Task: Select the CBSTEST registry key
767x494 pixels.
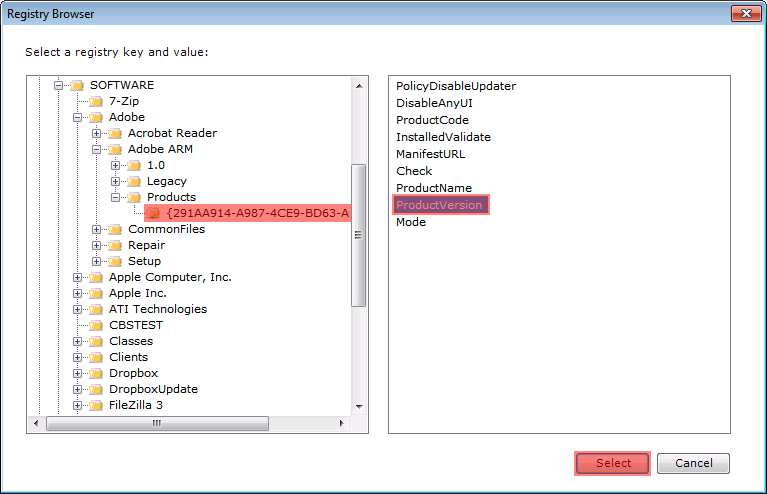Action: tap(136, 325)
